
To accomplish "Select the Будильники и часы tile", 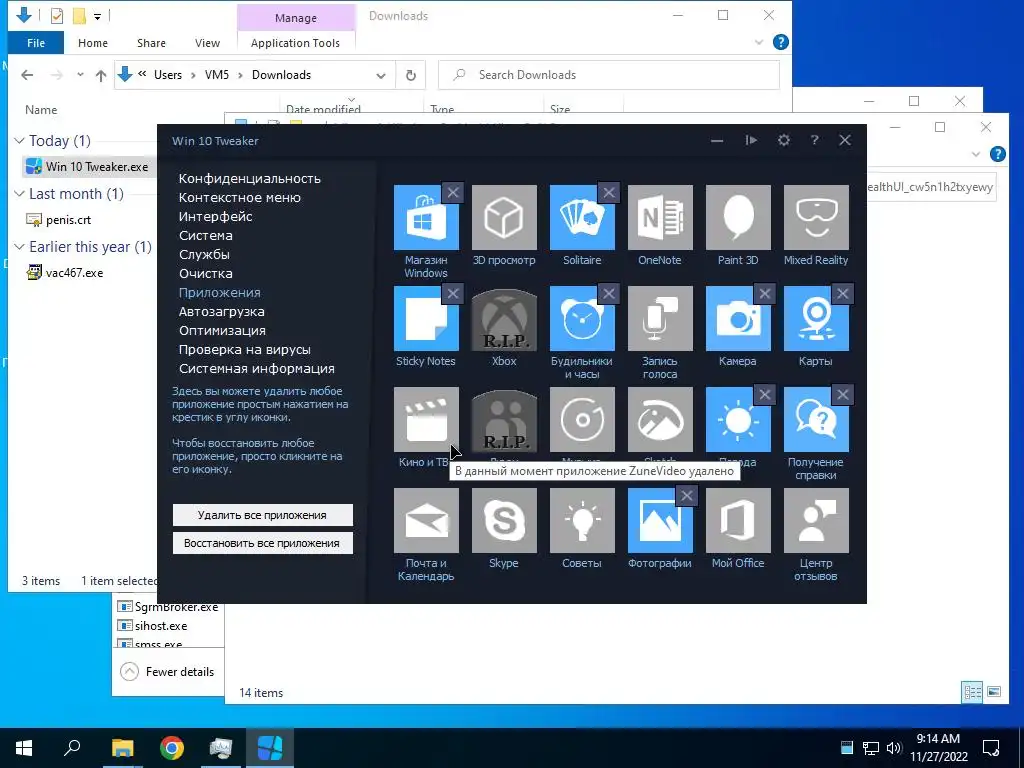I will point(582,319).
